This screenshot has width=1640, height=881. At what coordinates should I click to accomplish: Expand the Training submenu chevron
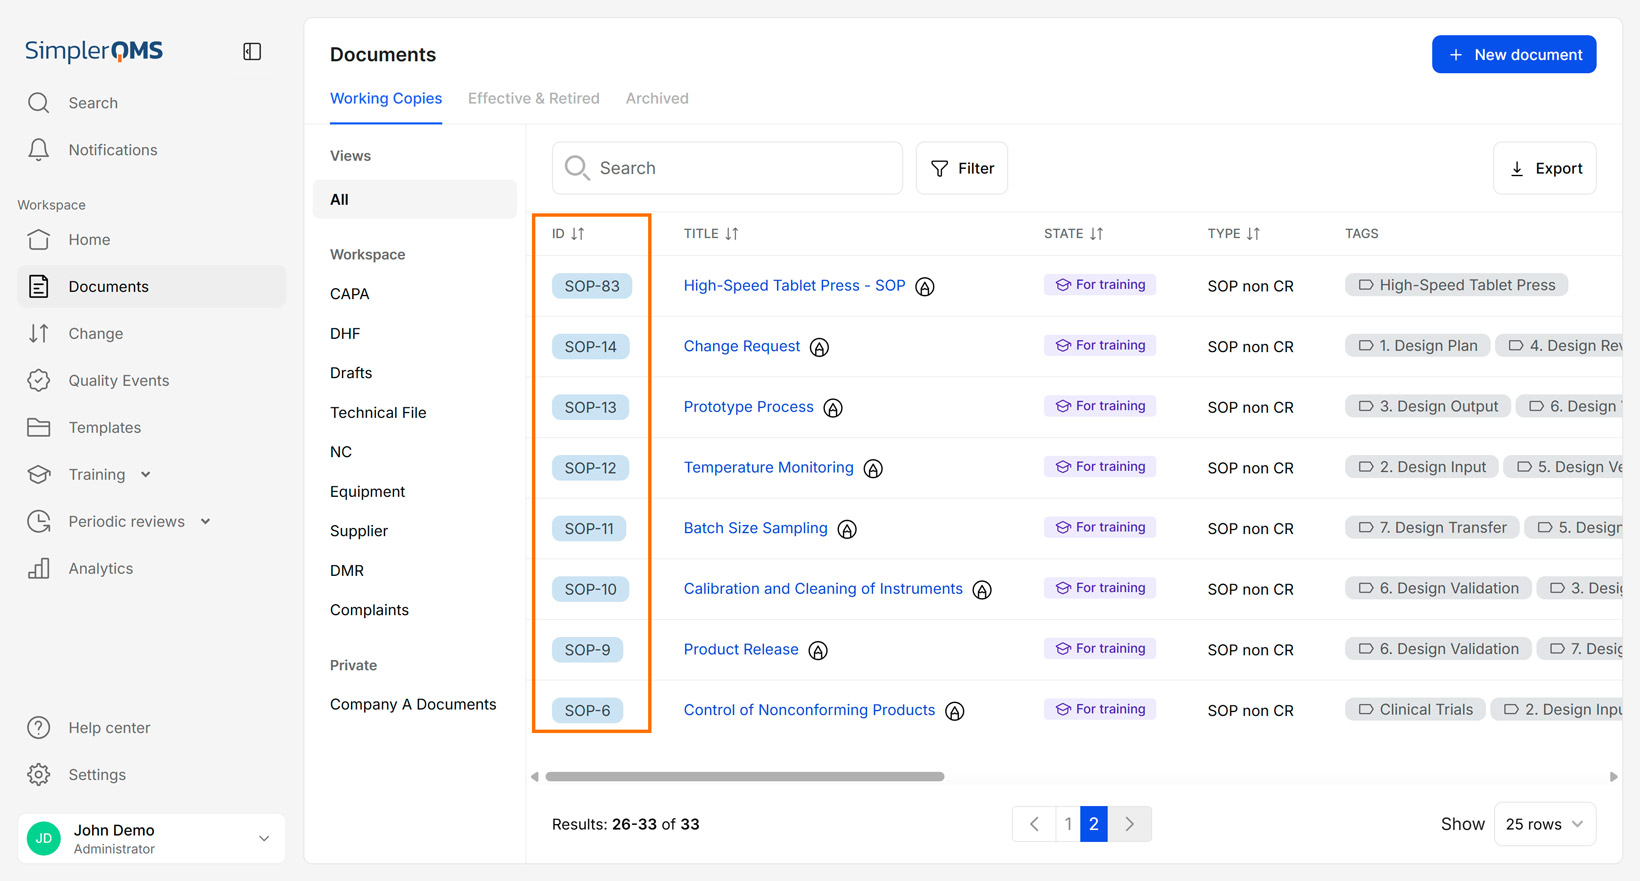pos(146,475)
